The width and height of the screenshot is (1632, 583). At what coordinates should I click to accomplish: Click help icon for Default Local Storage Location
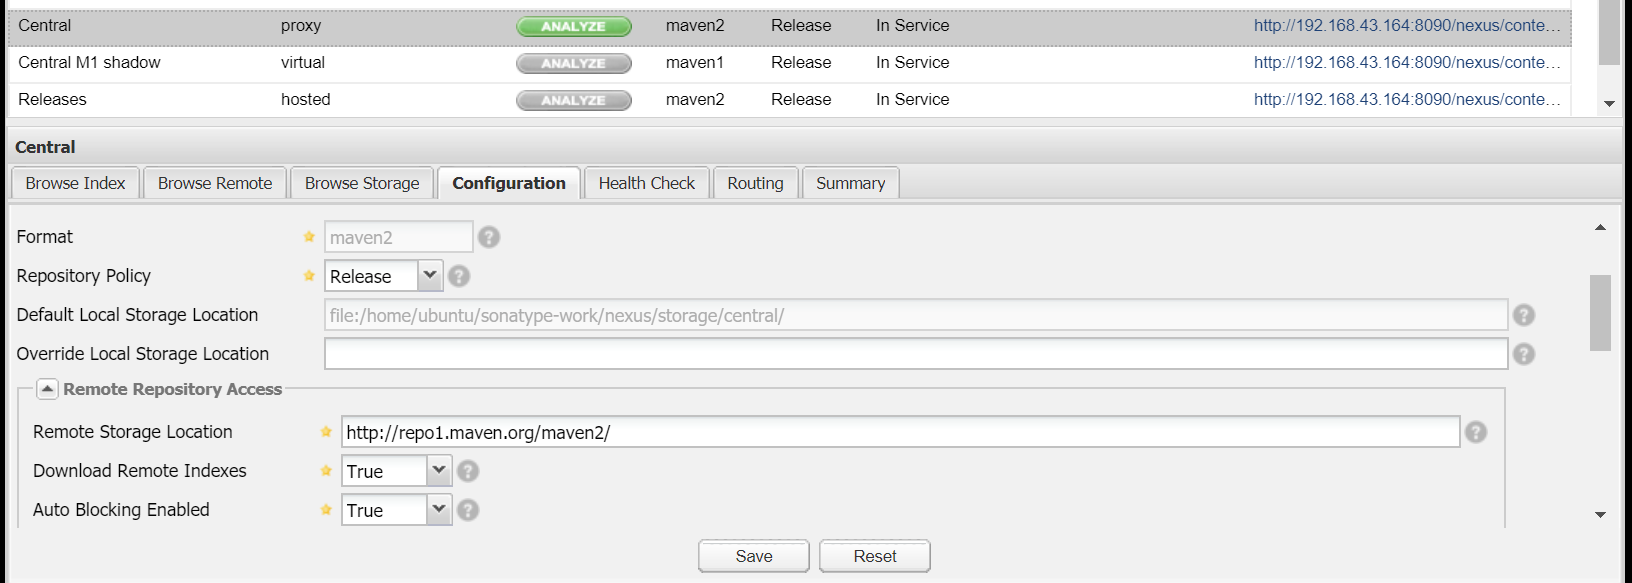pyautogui.click(x=1523, y=315)
